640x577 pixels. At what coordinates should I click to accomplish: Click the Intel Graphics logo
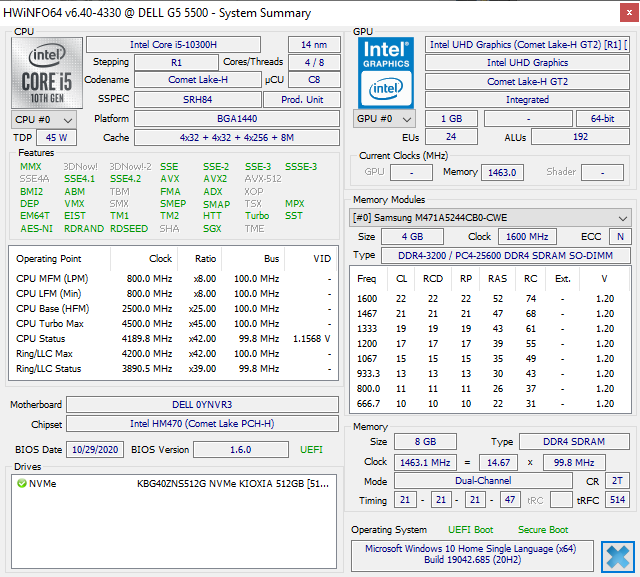(386, 73)
